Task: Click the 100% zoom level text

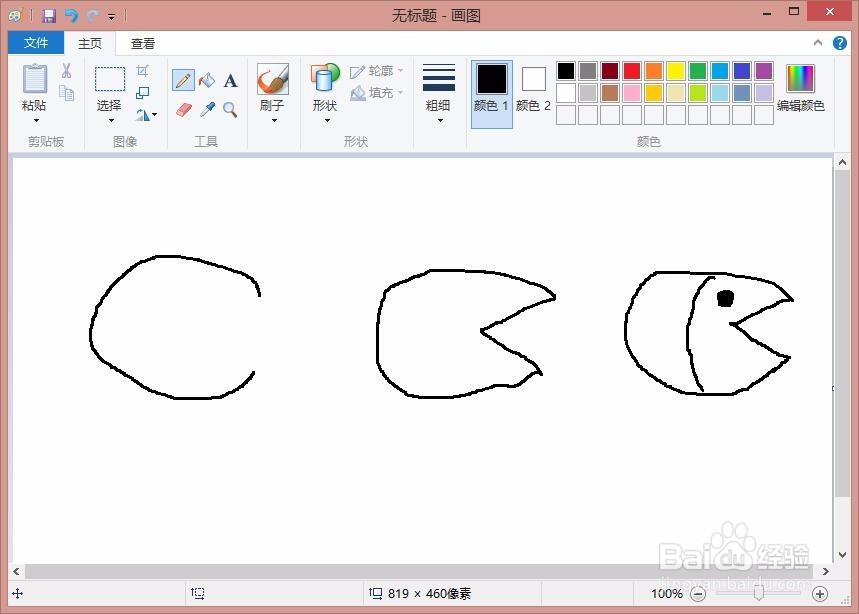Action: 667,594
